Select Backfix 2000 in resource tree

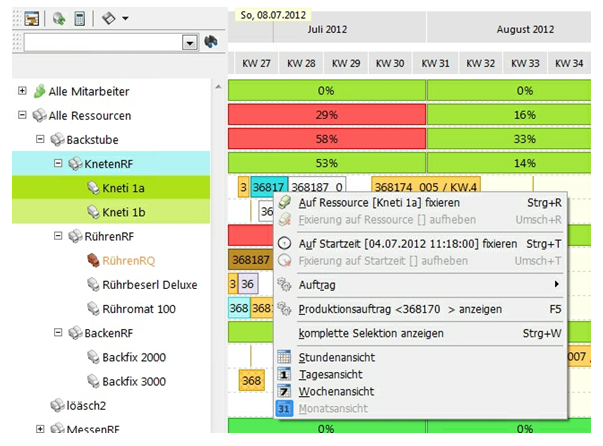[134, 357]
